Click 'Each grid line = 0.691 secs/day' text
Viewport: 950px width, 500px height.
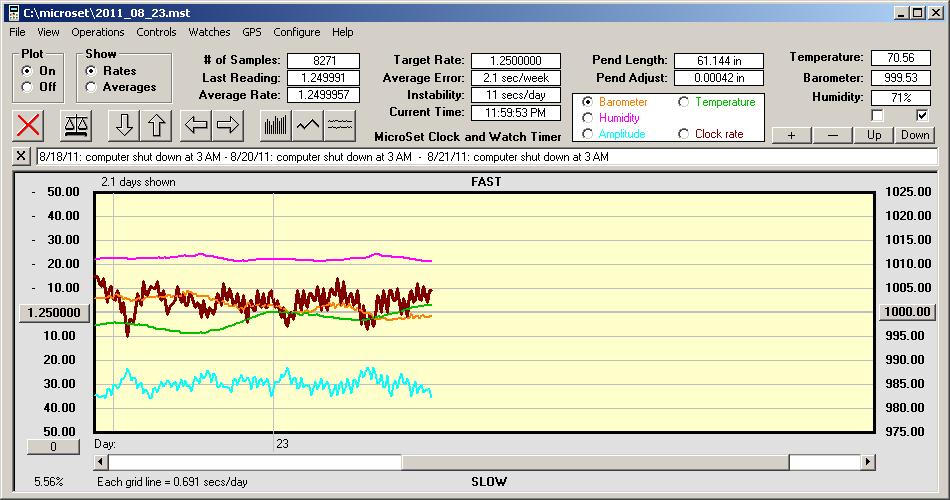click(x=172, y=482)
